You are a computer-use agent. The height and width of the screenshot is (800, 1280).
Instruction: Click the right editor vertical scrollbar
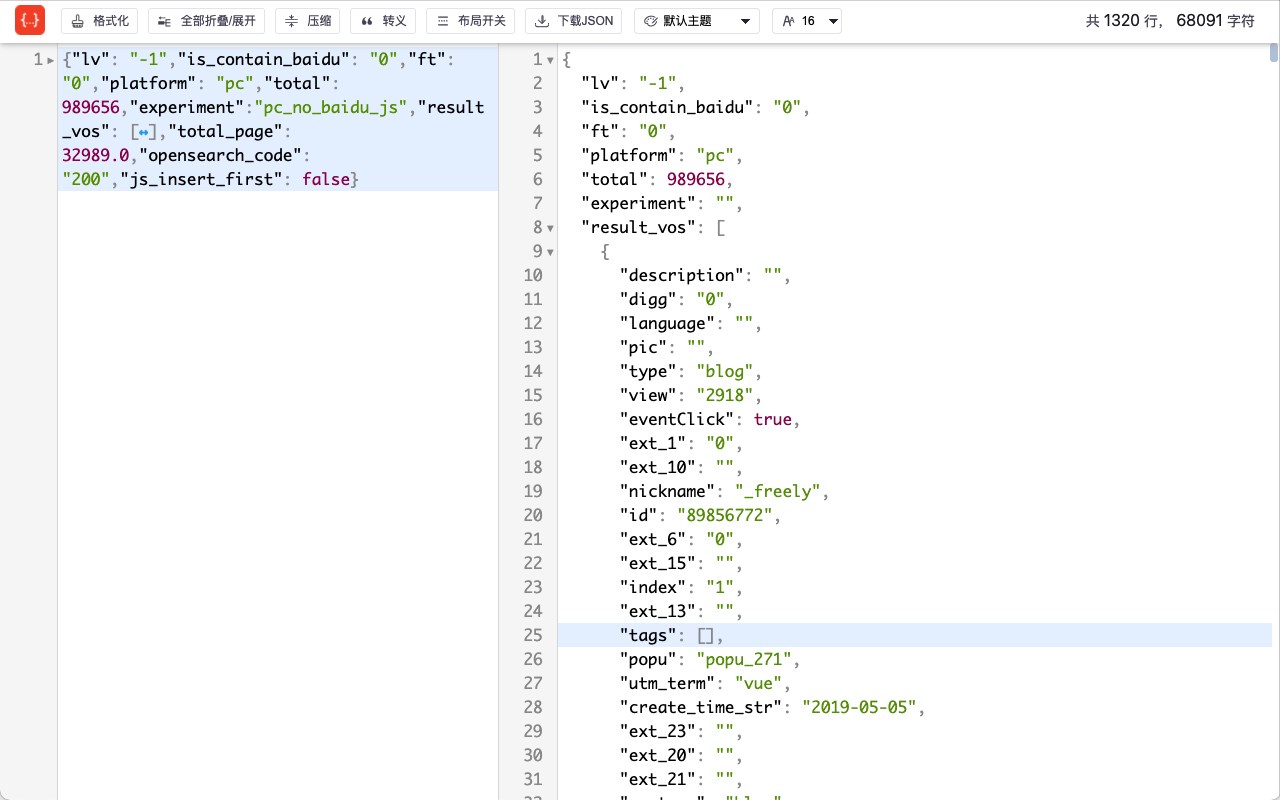point(1274,52)
